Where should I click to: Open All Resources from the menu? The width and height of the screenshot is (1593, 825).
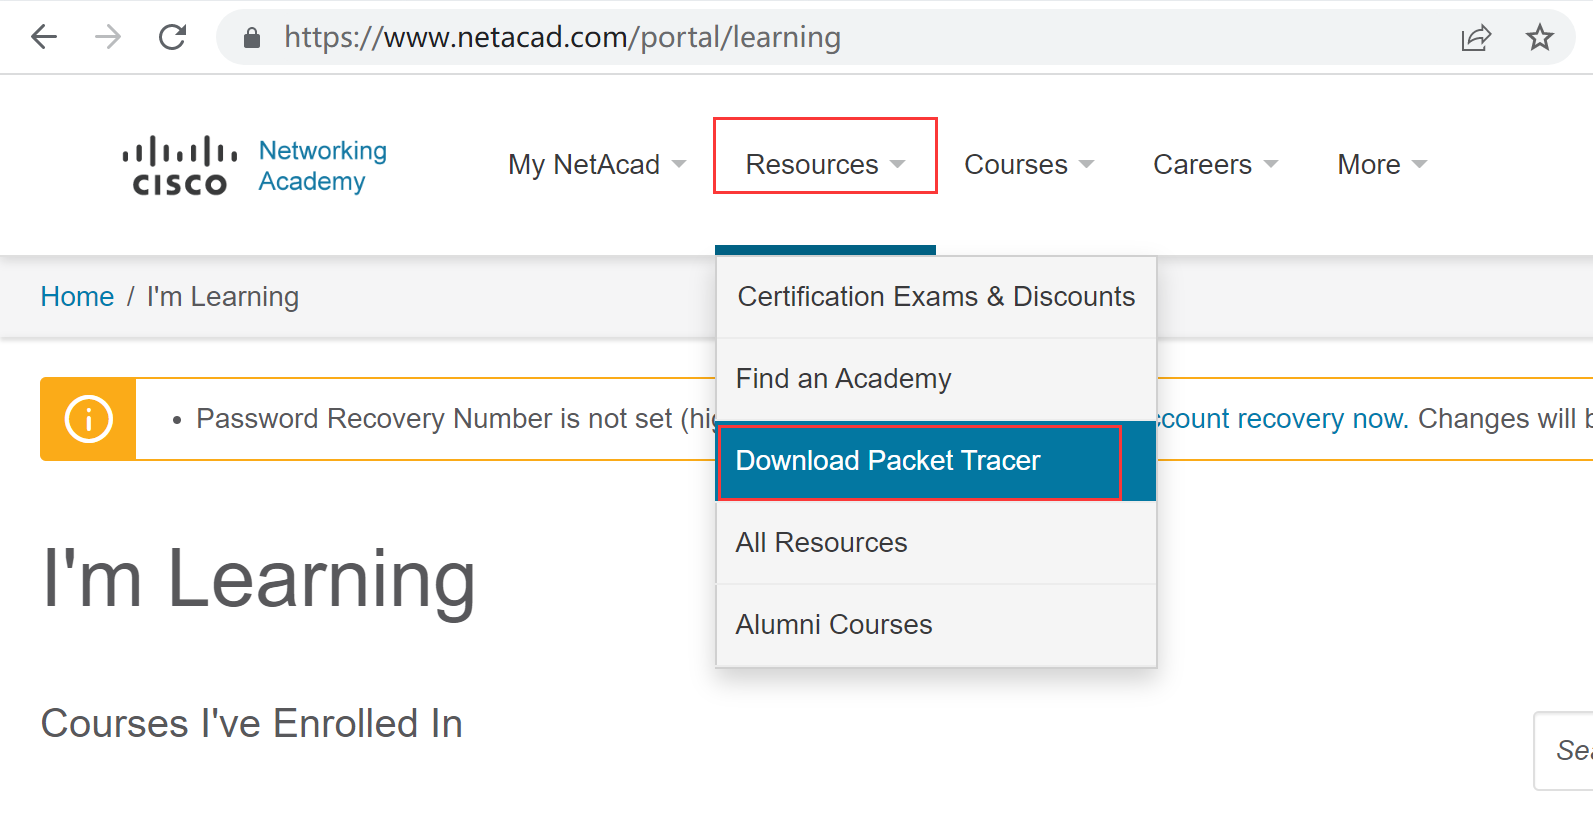821,543
